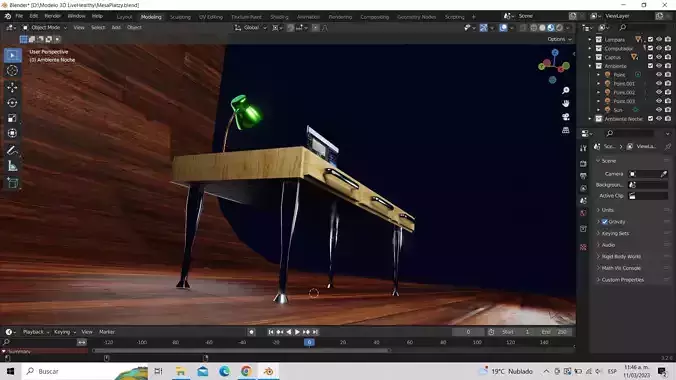This screenshot has height=380, width=676.
Task: Click the pan view hand icon
Action: [566, 104]
